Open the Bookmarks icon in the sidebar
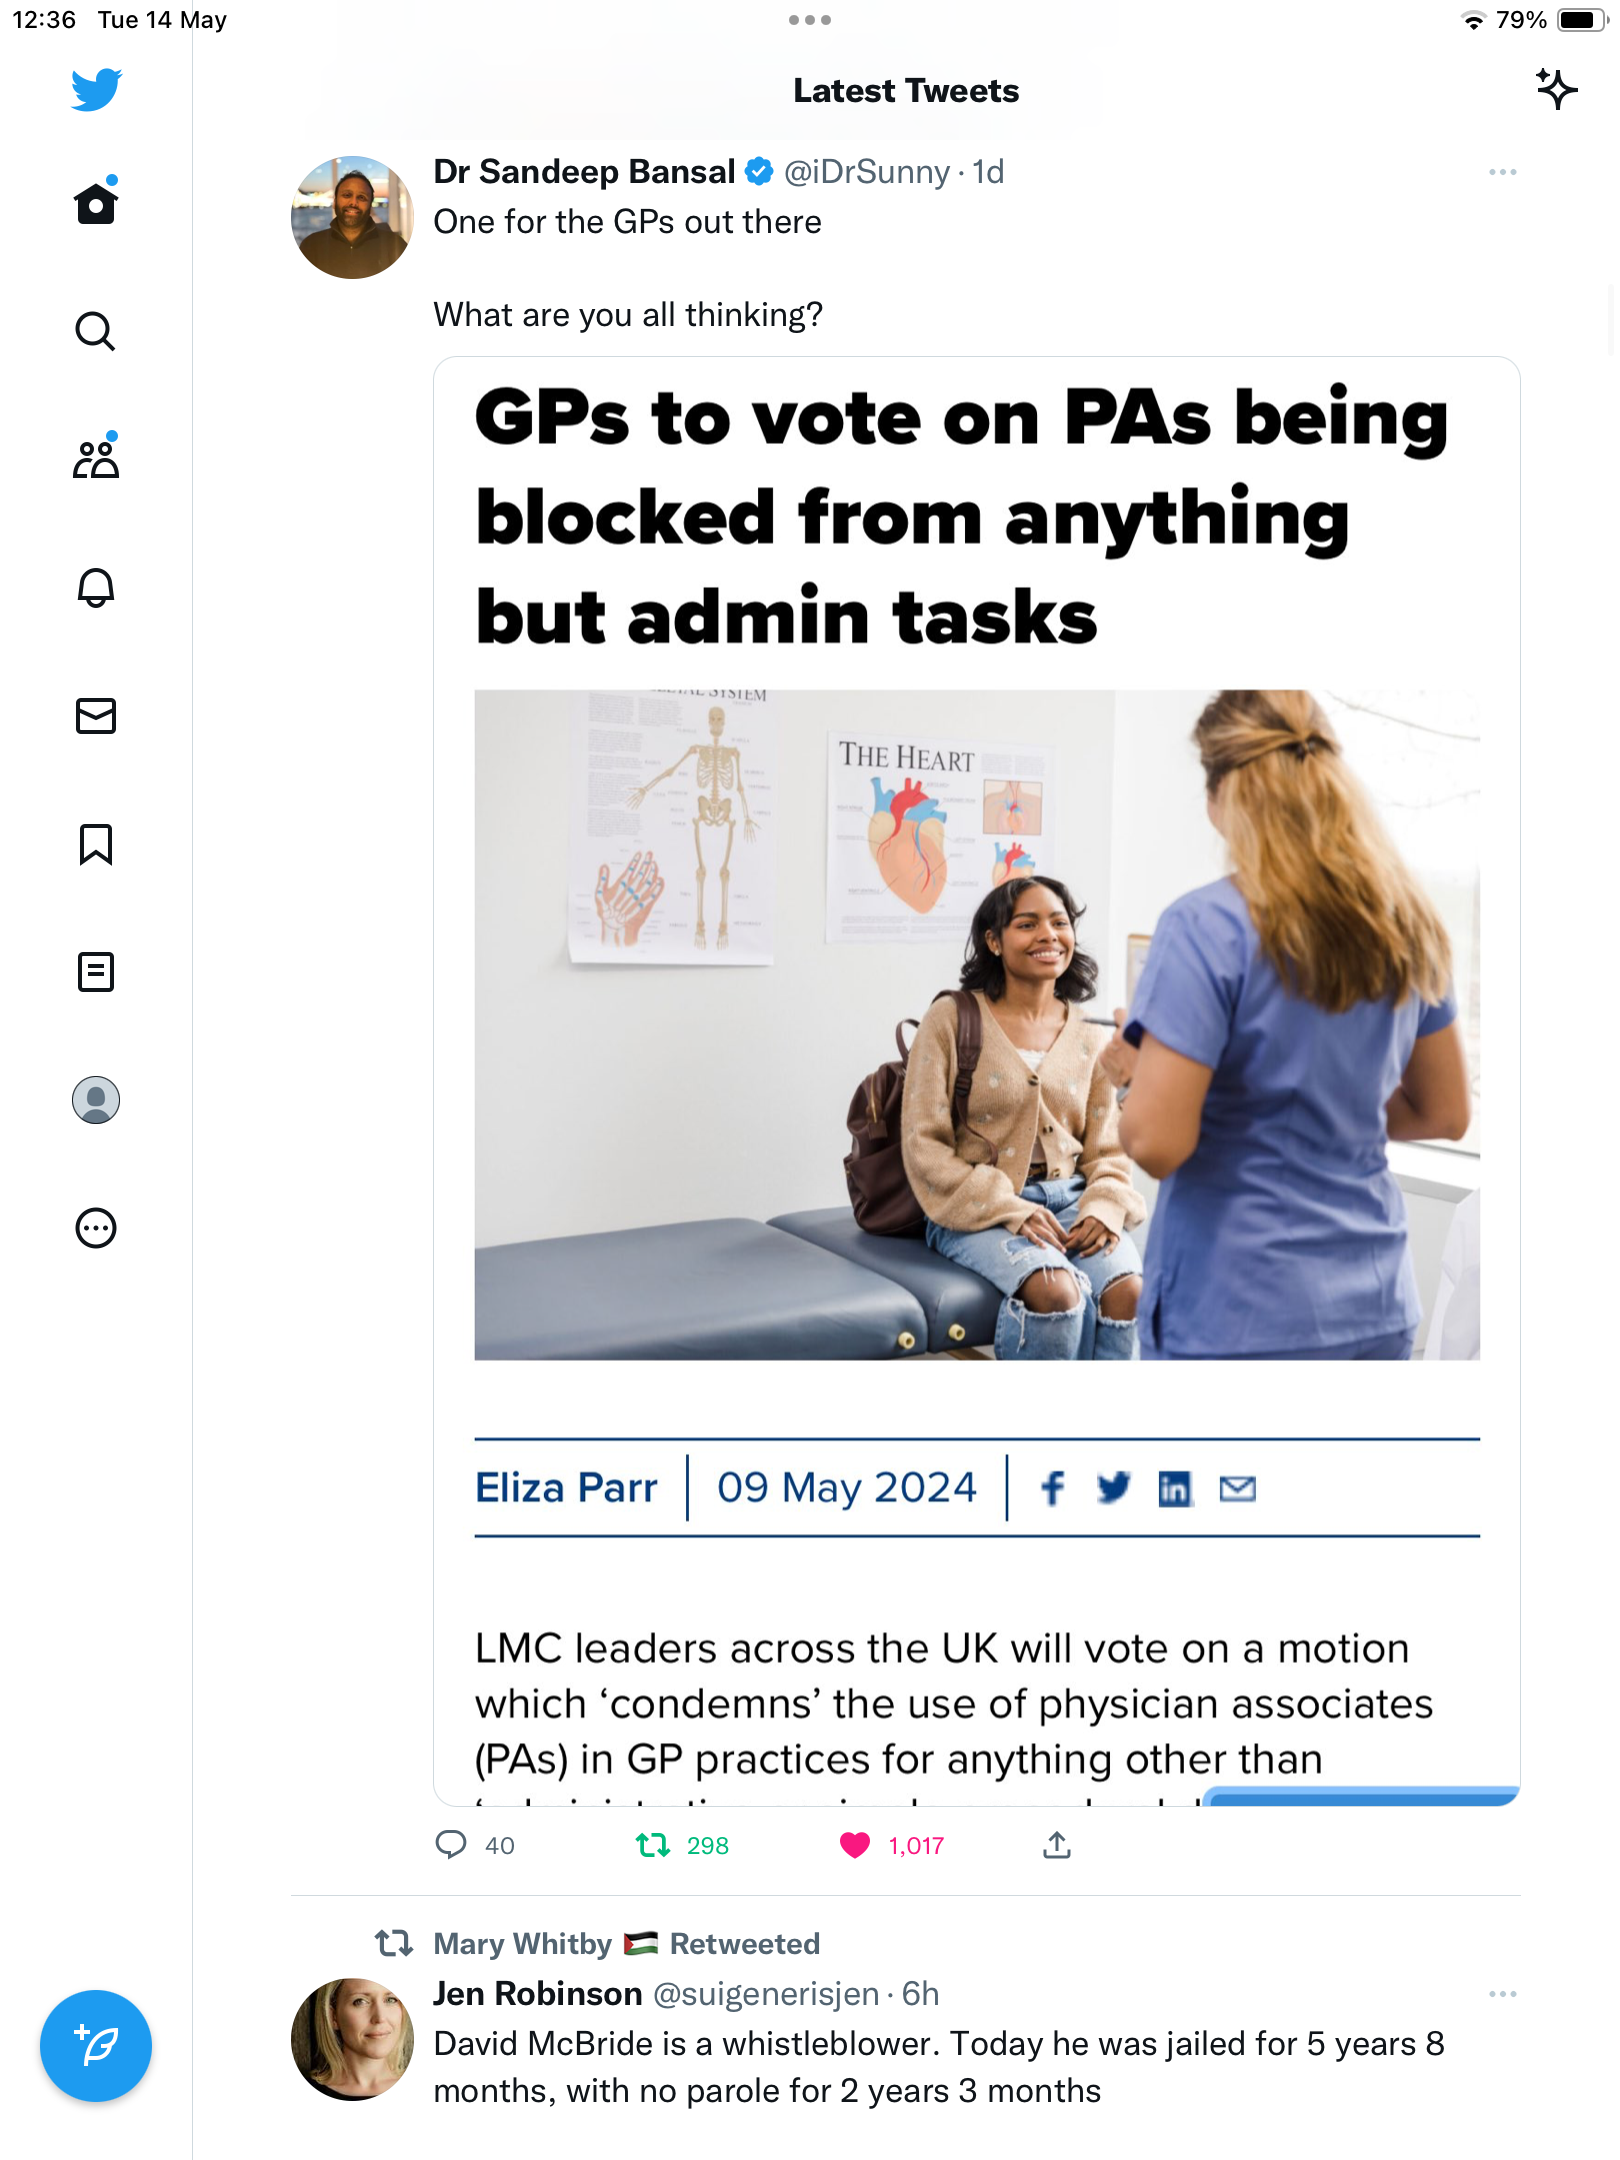The height and width of the screenshot is (2160, 1620). point(96,844)
